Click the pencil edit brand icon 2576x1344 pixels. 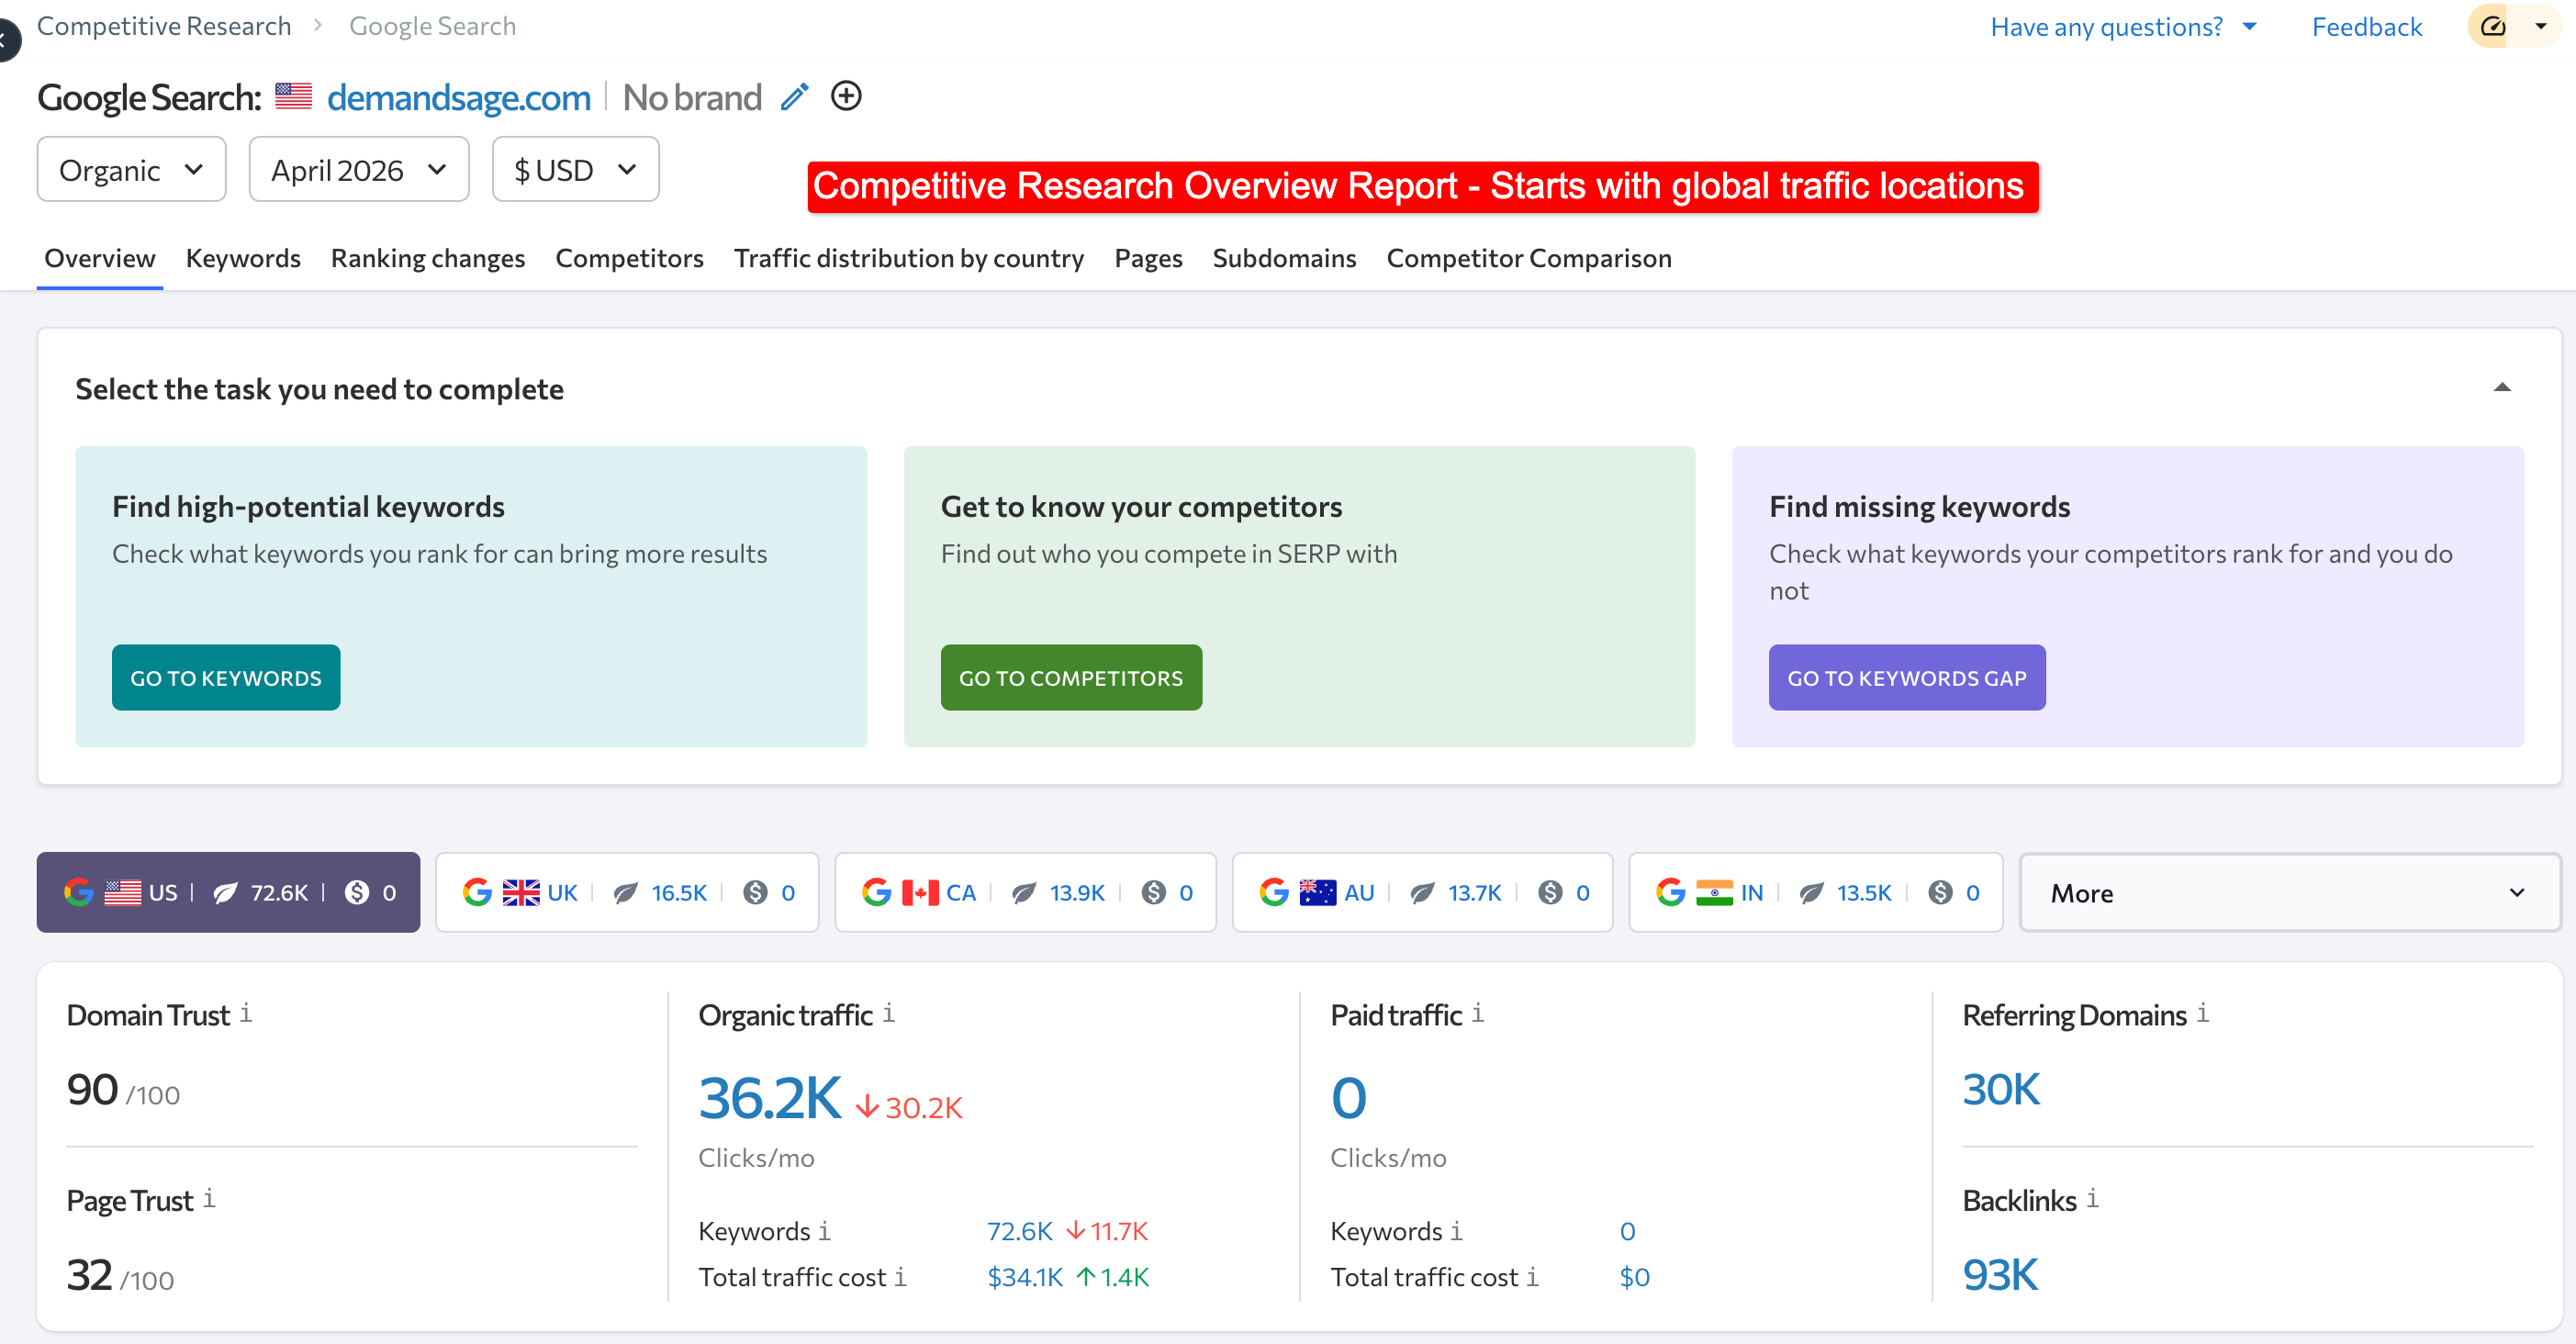(x=794, y=97)
